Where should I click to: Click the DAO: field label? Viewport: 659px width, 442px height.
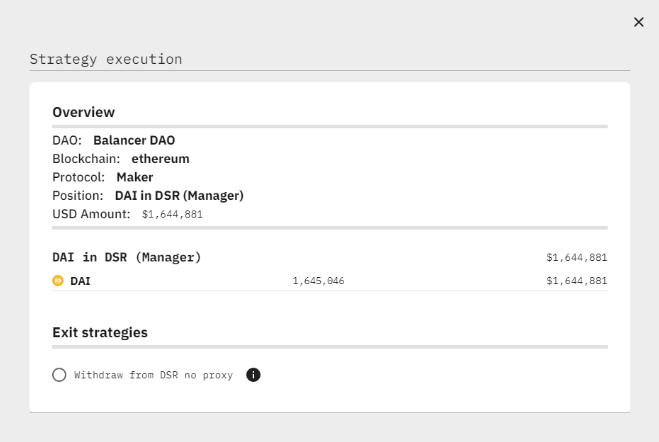pos(67,140)
